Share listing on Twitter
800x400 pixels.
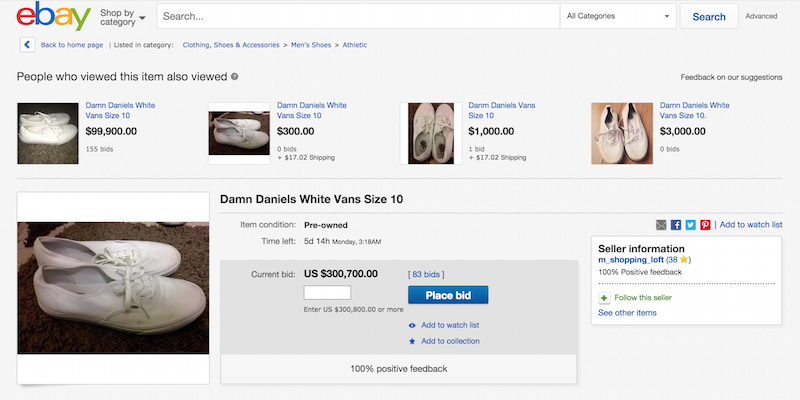coord(690,225)
